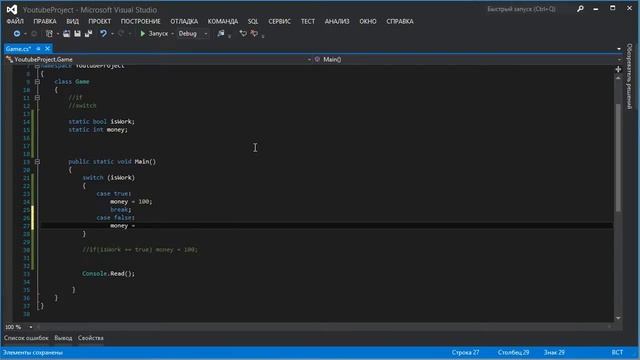Open the СПРАВКА menu
The width and height of the screenshot is (640, 360).
[x=400, y=21]
